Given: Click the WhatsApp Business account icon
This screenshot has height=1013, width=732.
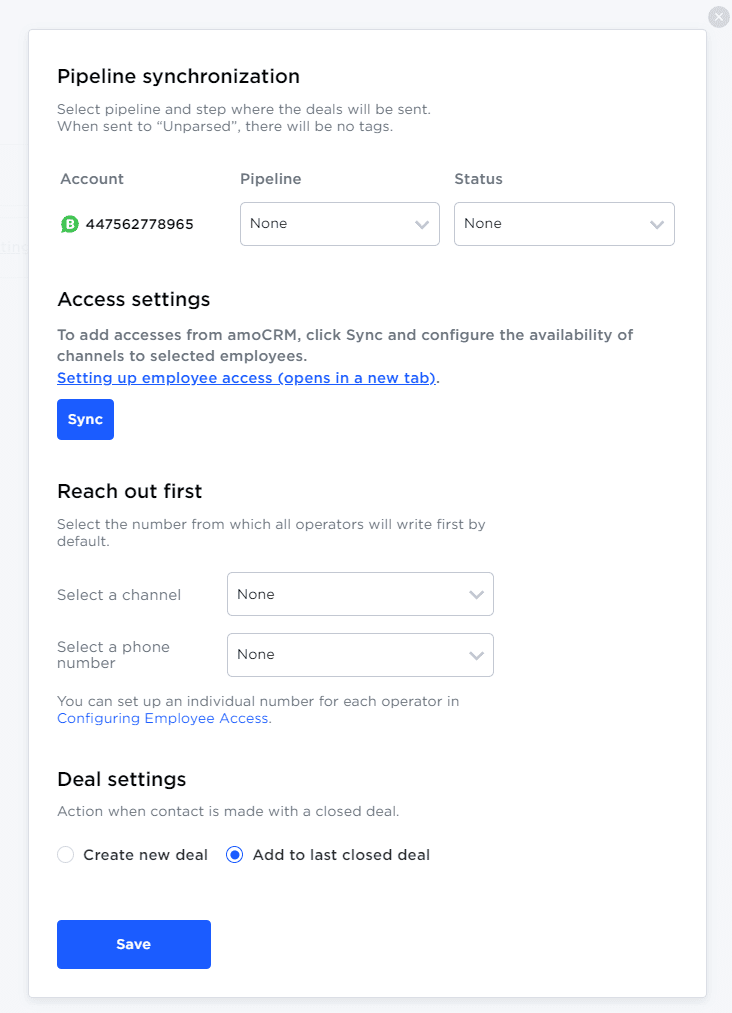Looking at the screenshot, I should tap(69, 224).
